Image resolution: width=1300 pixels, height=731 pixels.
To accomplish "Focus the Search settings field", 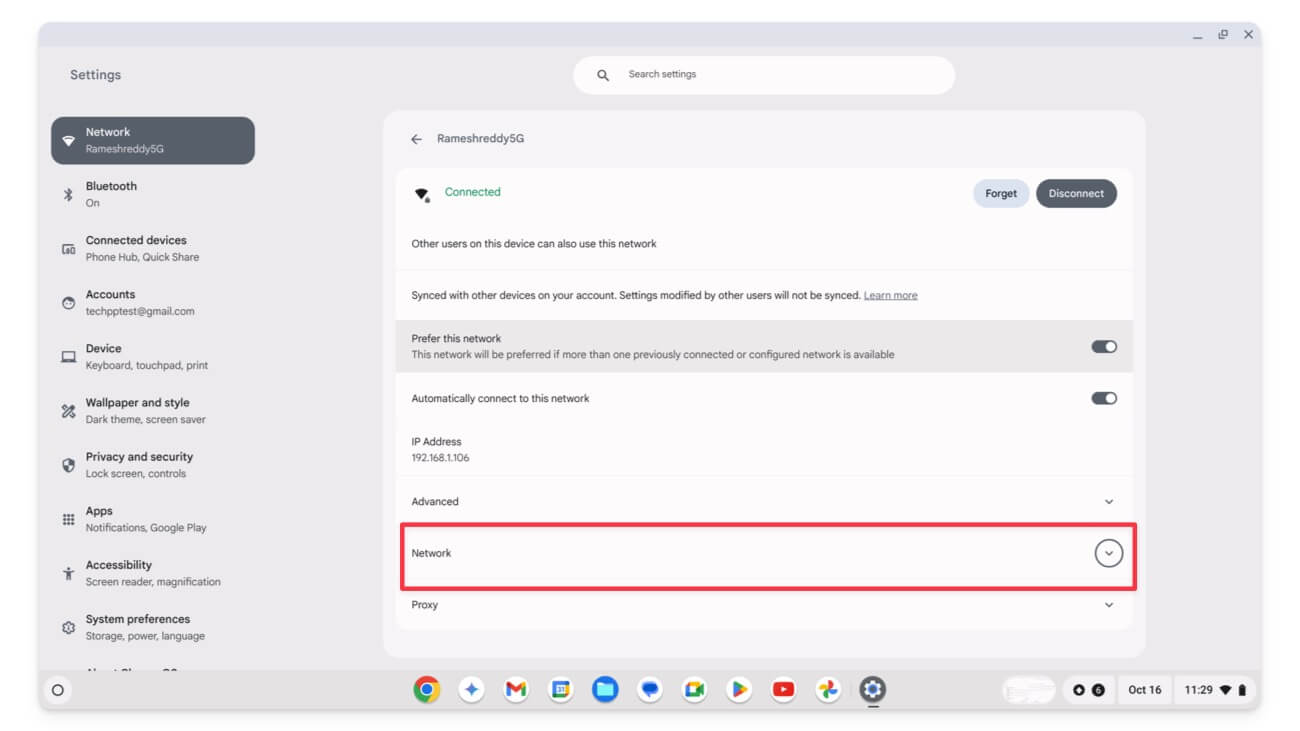I will (x=764, y=75).
